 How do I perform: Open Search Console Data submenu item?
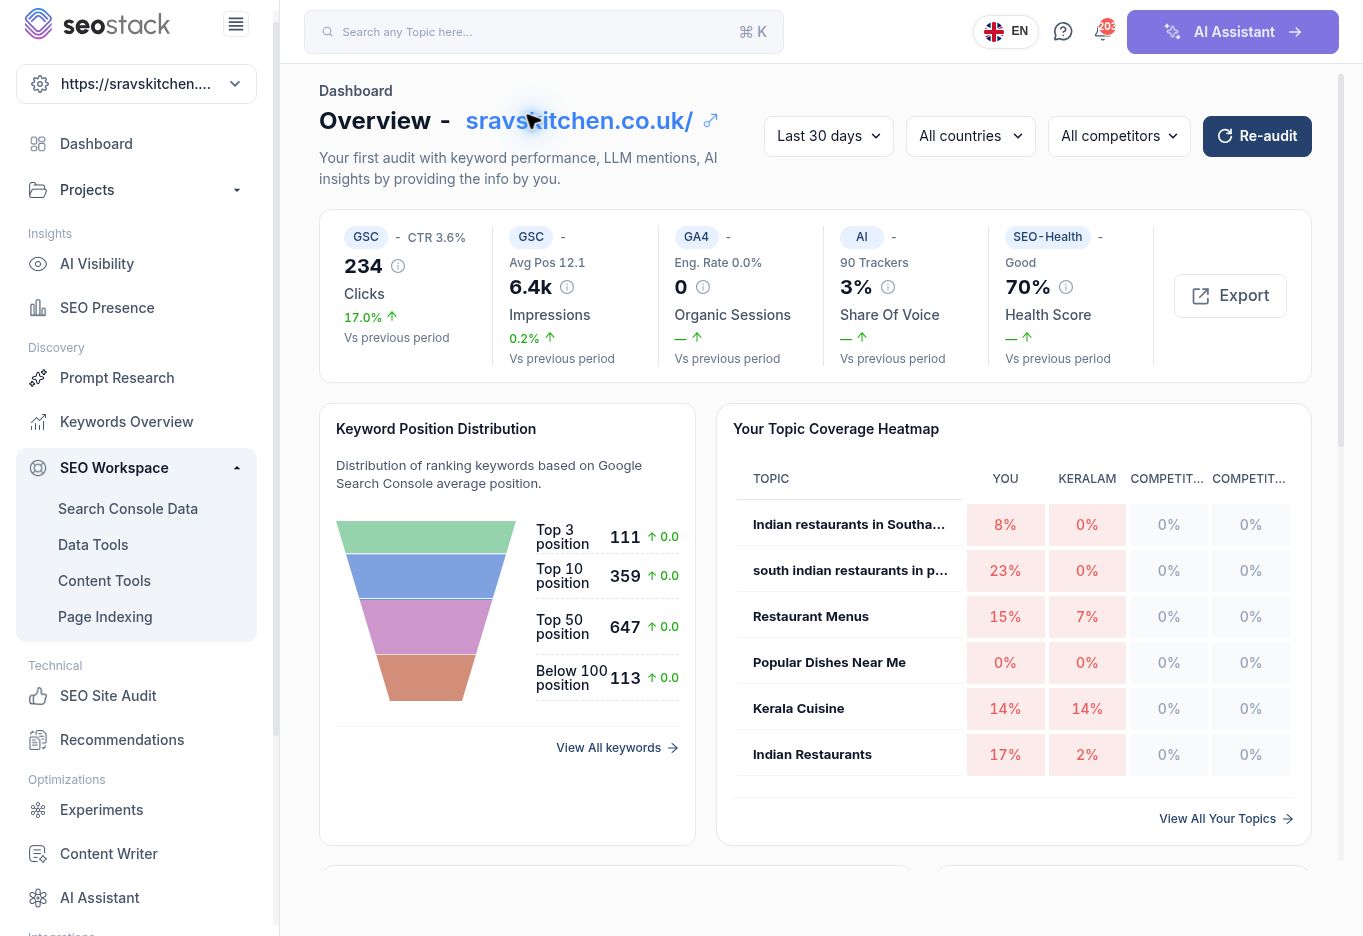point(128,509)
